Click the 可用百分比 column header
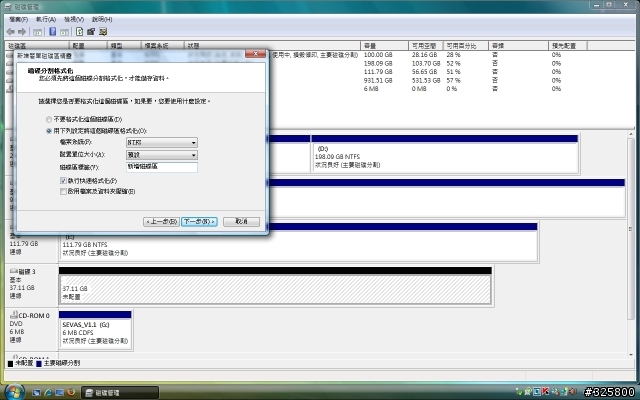Screen dimensions: 640x400 (466, 46)
